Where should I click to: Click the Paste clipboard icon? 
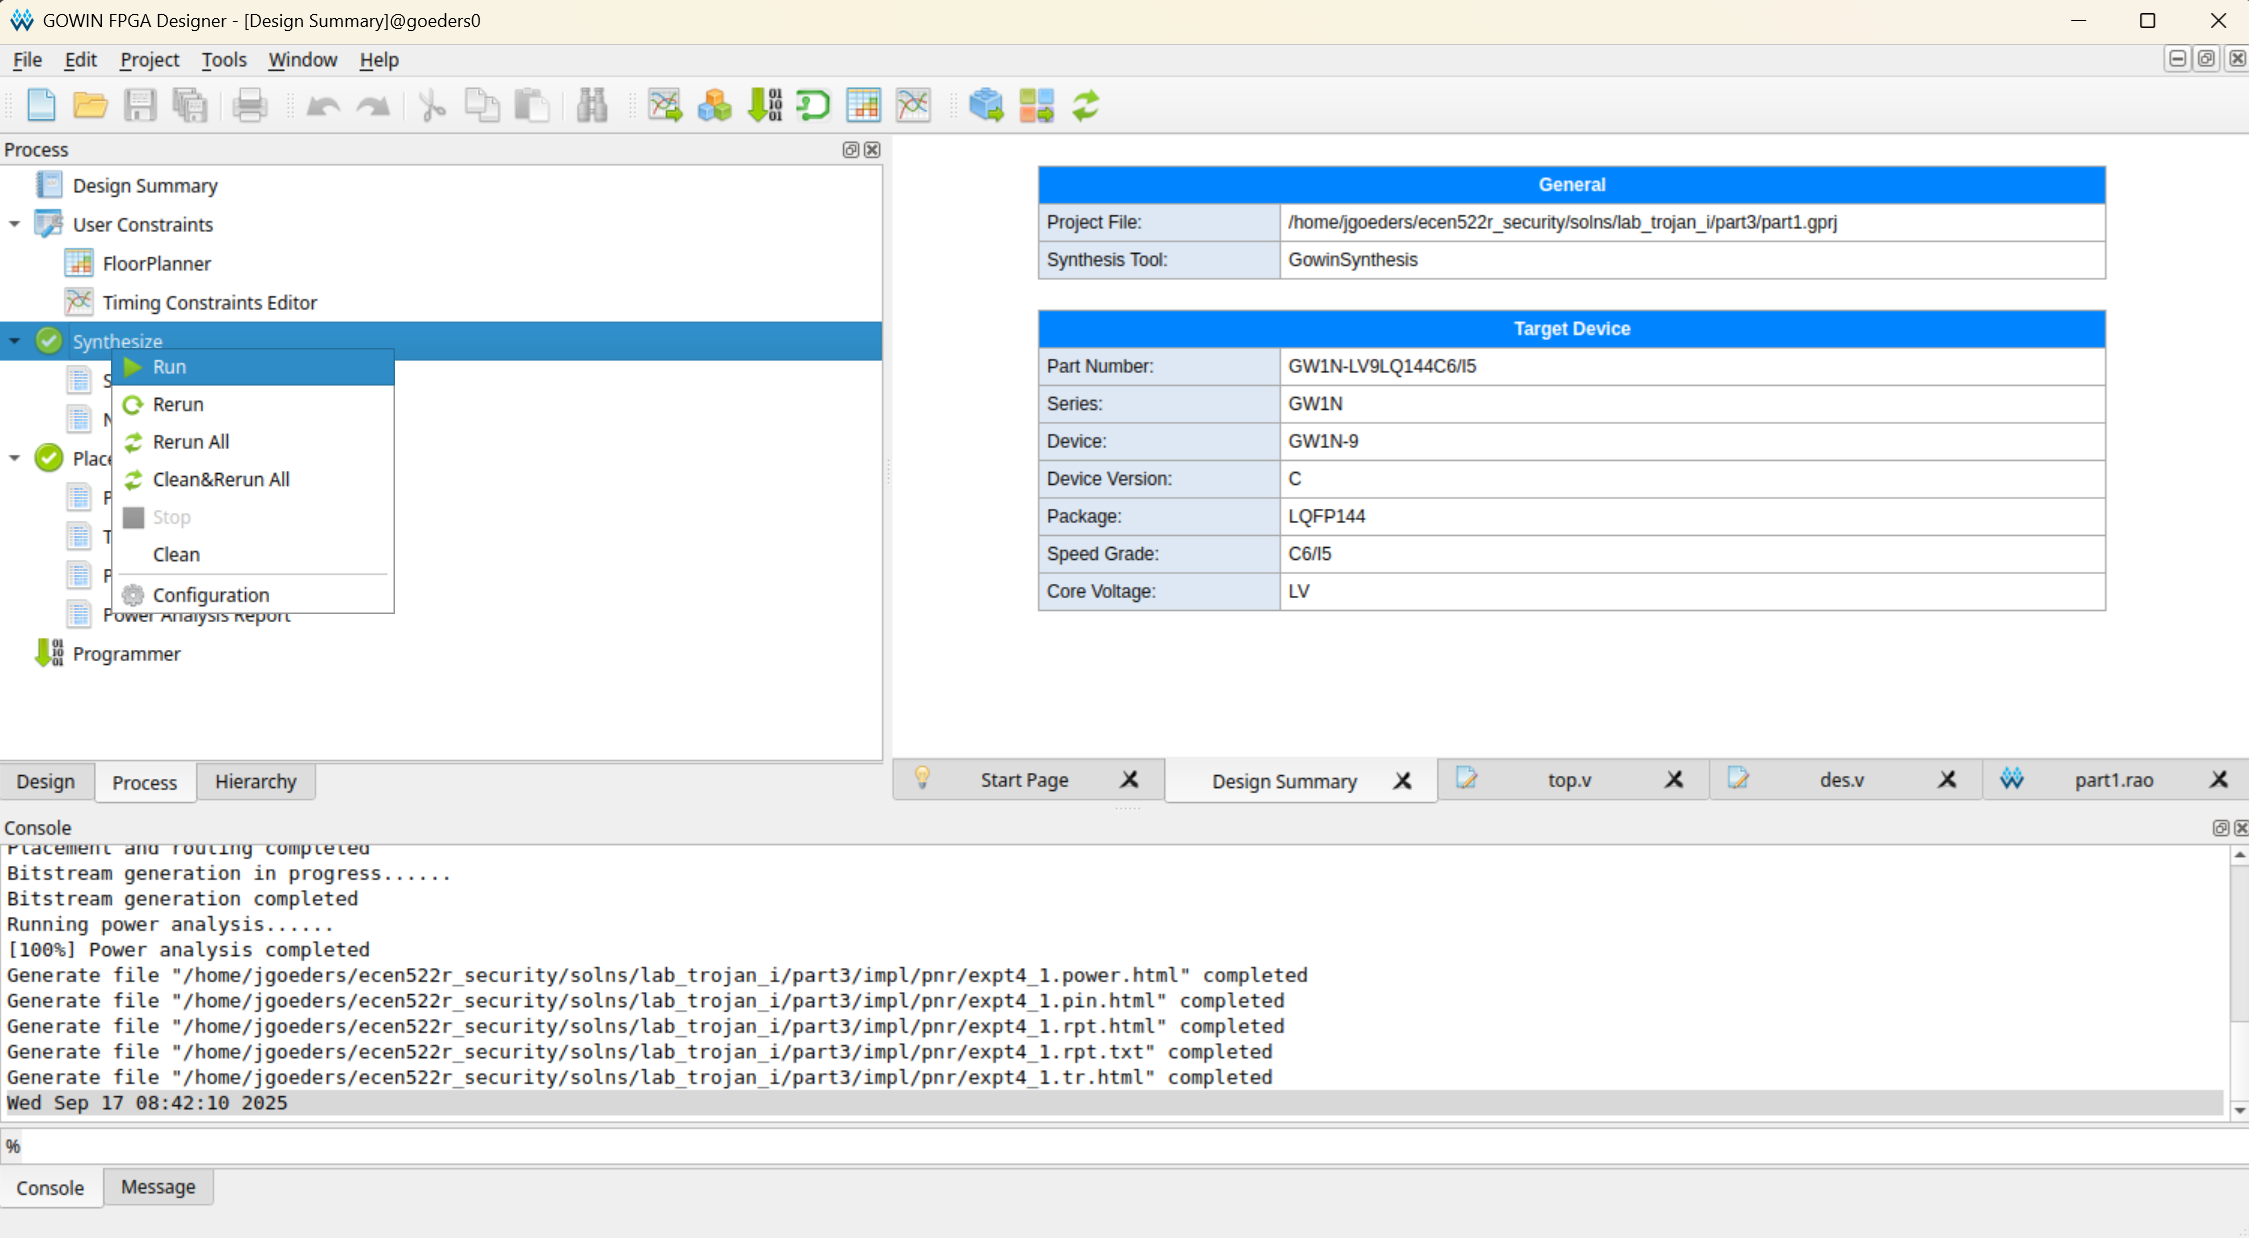pos(531,105)
